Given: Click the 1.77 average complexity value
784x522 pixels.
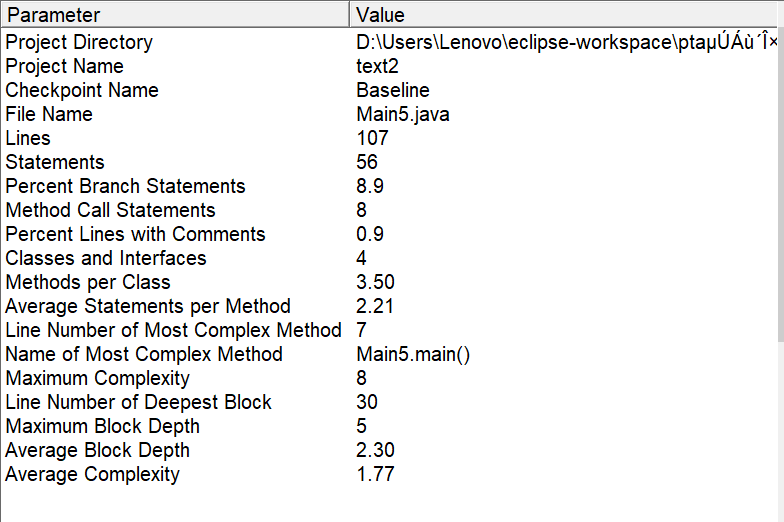Looking at the screenshot, I should point(375,474).
